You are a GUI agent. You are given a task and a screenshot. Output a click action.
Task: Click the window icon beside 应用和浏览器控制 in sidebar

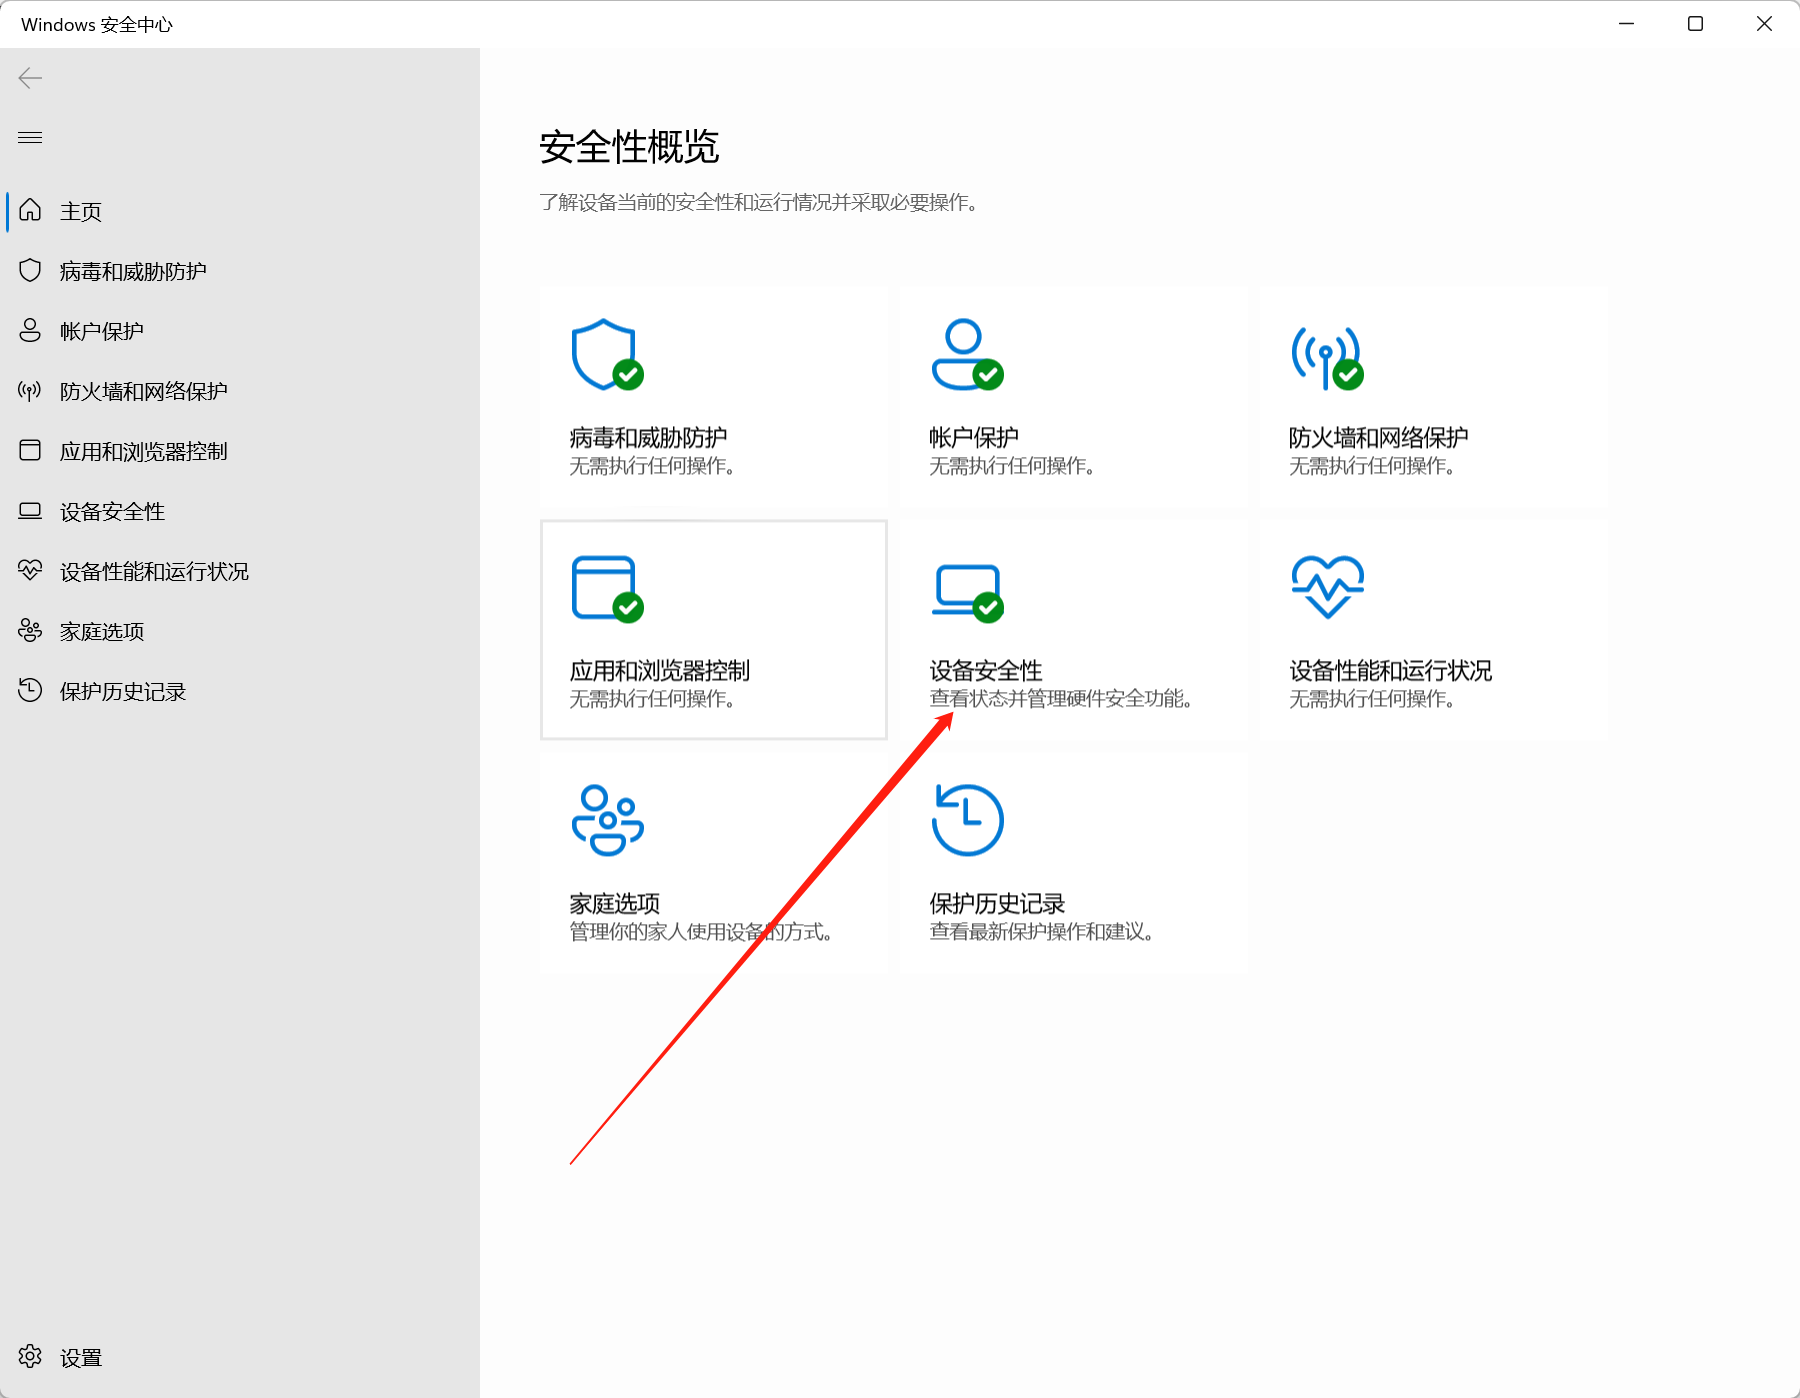30,450
